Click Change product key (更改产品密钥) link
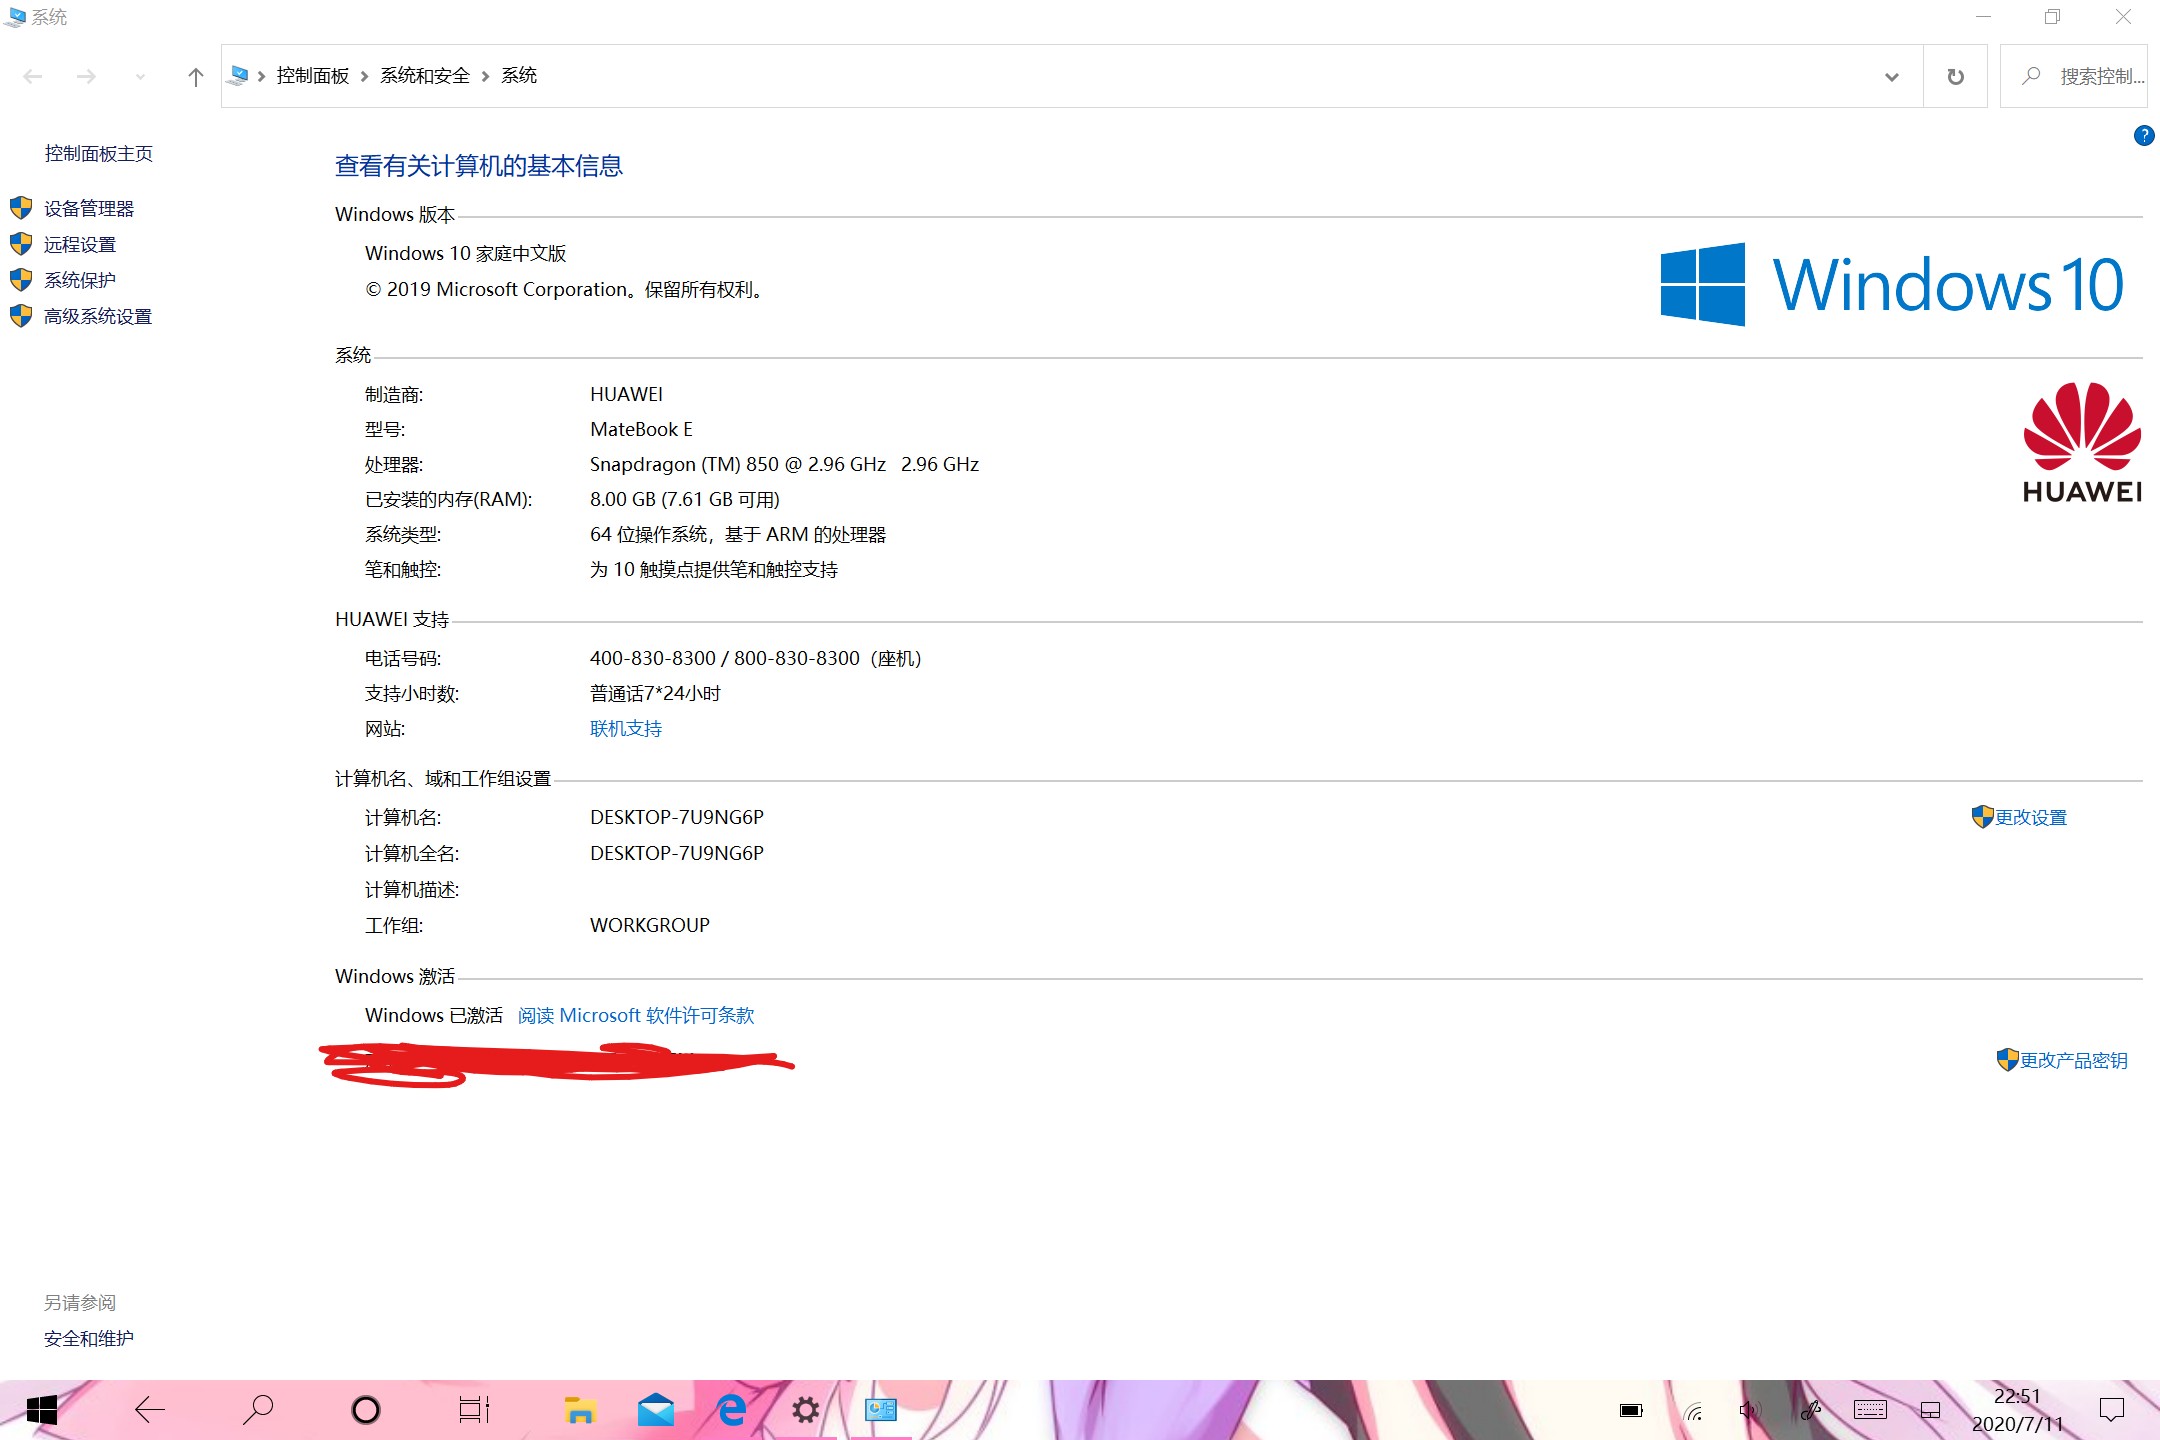Image resolution: width=2160 pixels, height=1440 pixels. tap(2074, 1061)
